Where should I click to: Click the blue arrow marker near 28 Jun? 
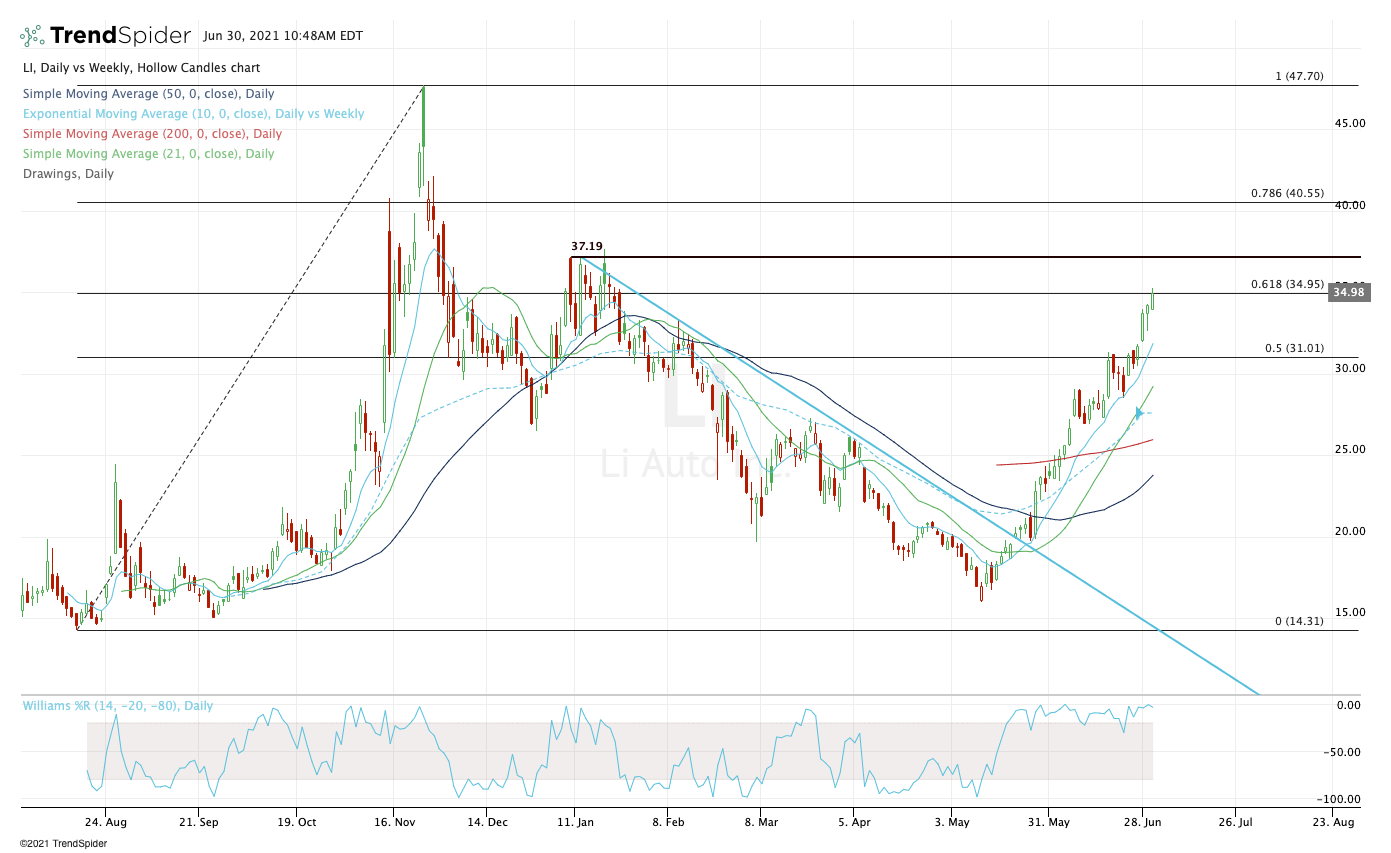1139,412
